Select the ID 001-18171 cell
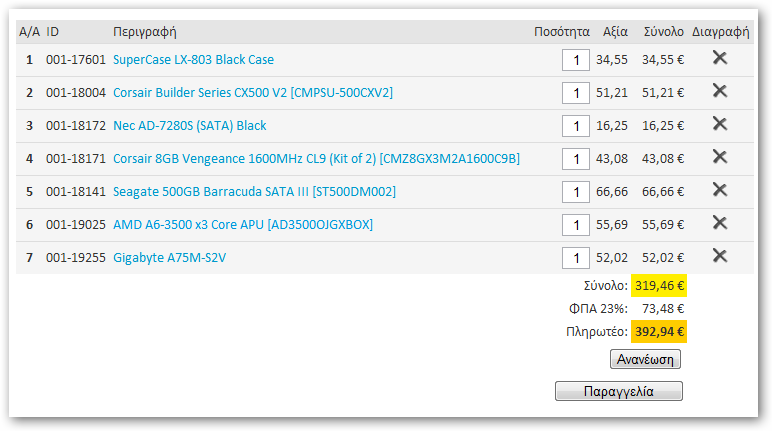The height and width of the screenshot is (431, 772). [x=76, y=159]
